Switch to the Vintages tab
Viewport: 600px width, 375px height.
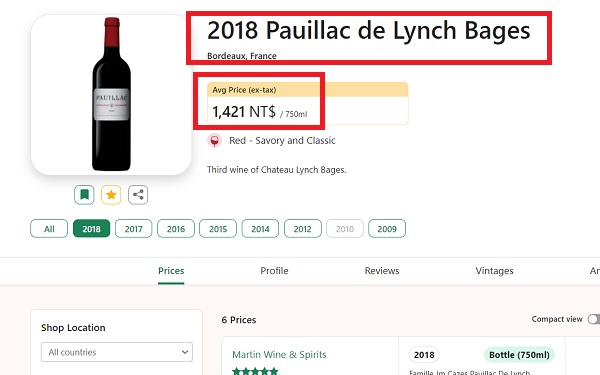494,271
